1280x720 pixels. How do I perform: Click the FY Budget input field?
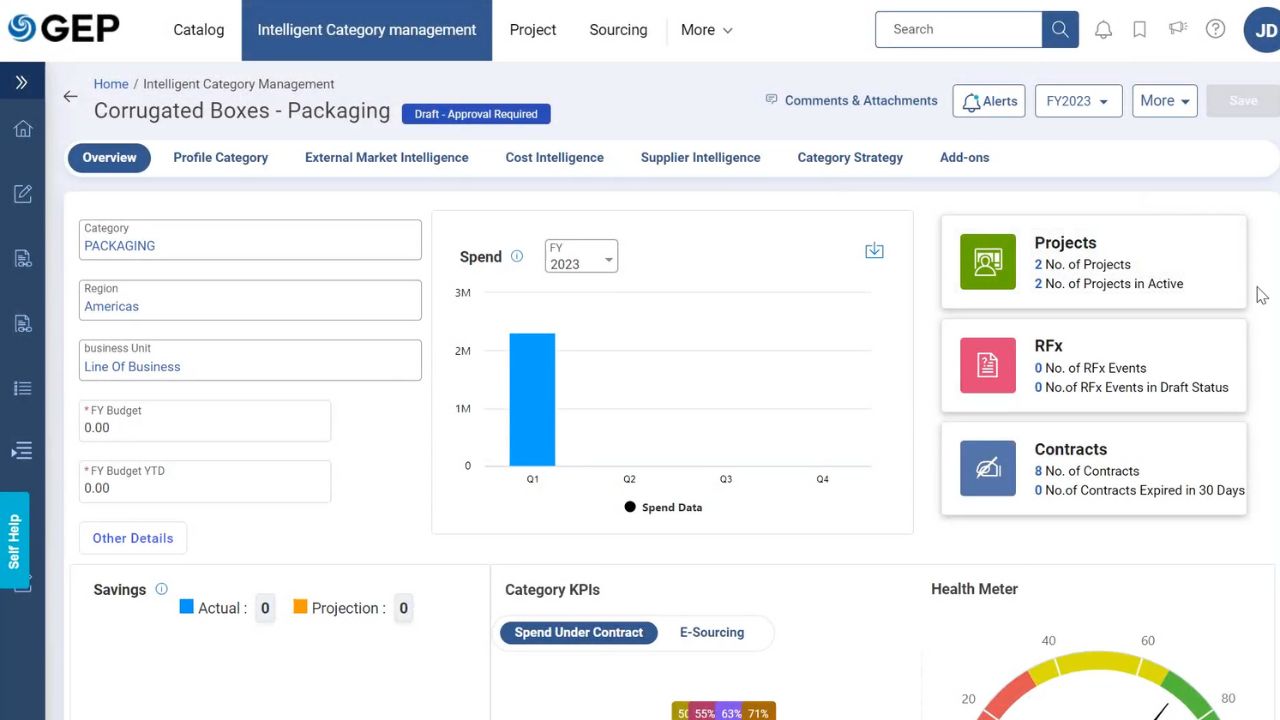205,428
